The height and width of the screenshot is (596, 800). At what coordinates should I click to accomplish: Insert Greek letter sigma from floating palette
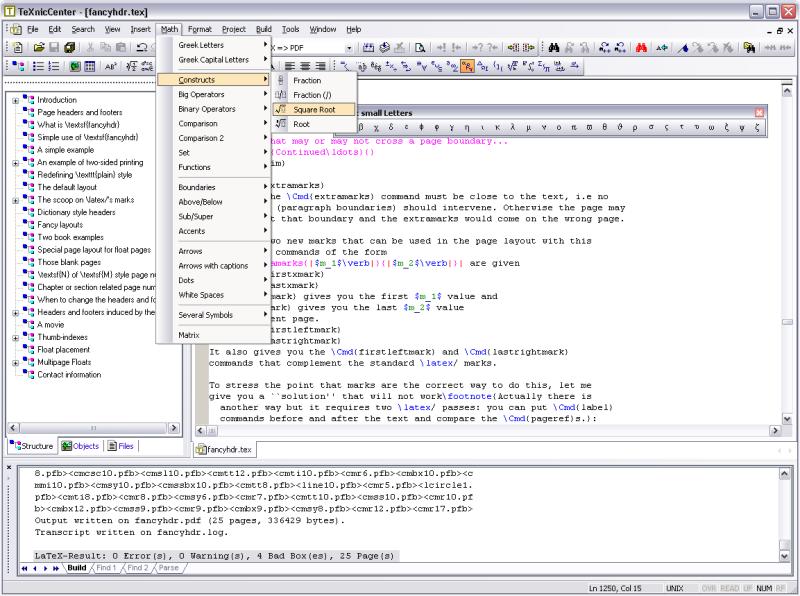point(650,128)
